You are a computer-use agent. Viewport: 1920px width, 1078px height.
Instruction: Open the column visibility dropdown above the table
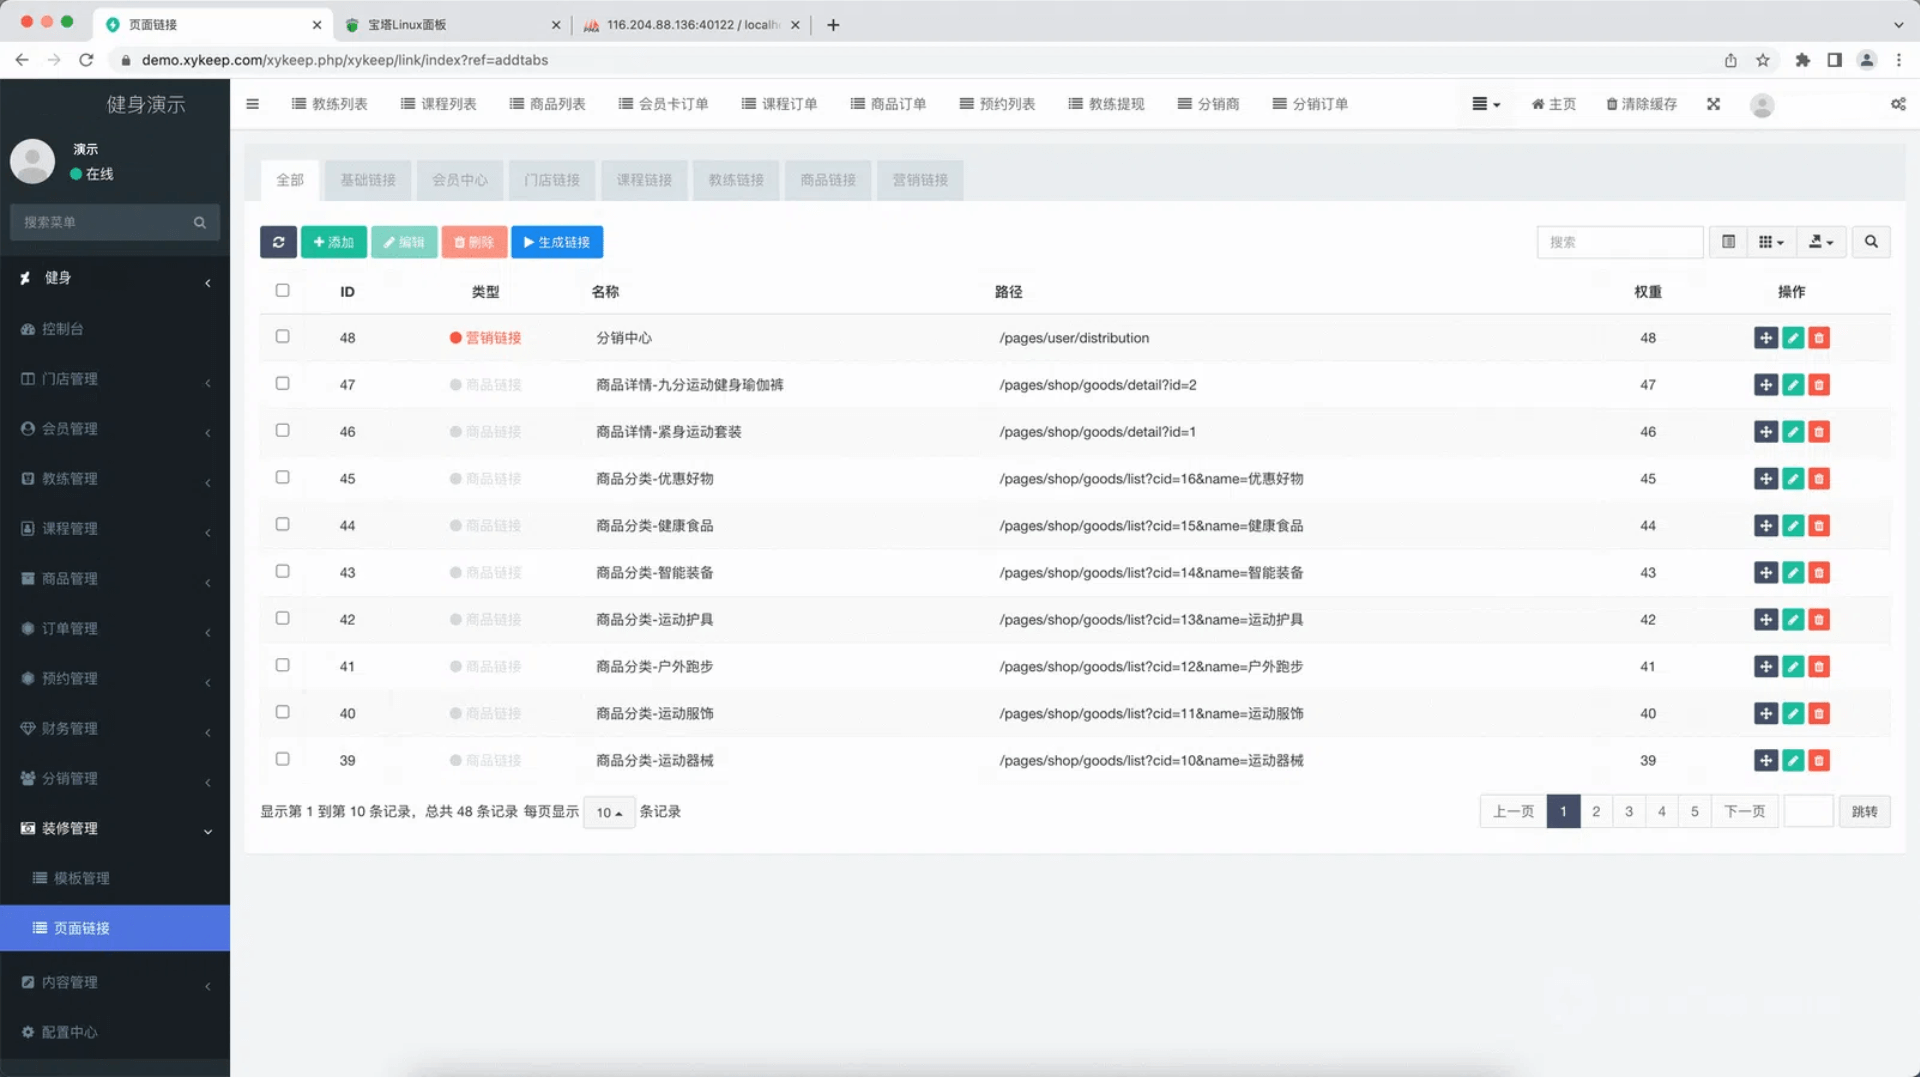point(1770,241)
